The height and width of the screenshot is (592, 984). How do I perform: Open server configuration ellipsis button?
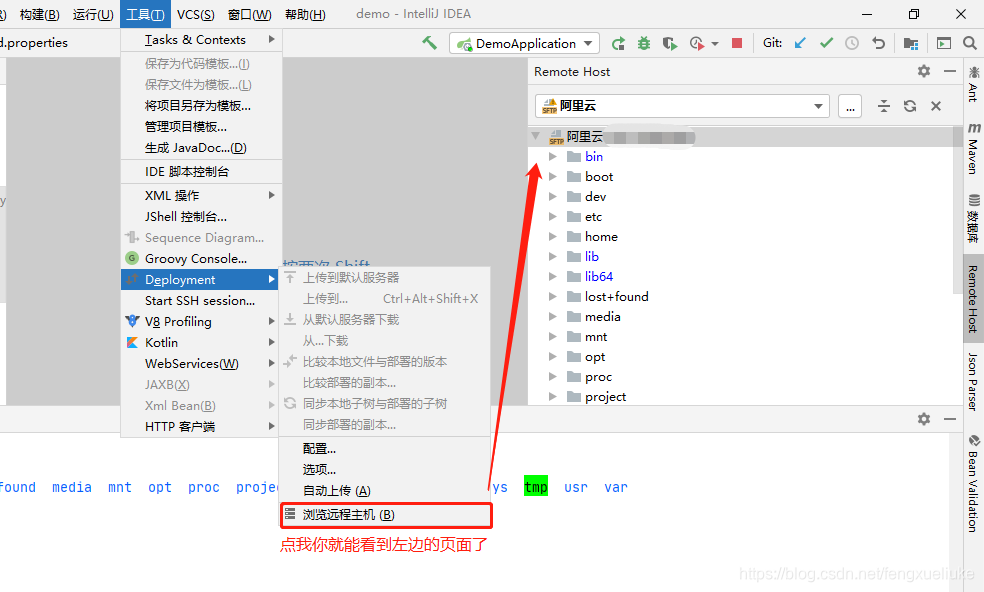850,106
